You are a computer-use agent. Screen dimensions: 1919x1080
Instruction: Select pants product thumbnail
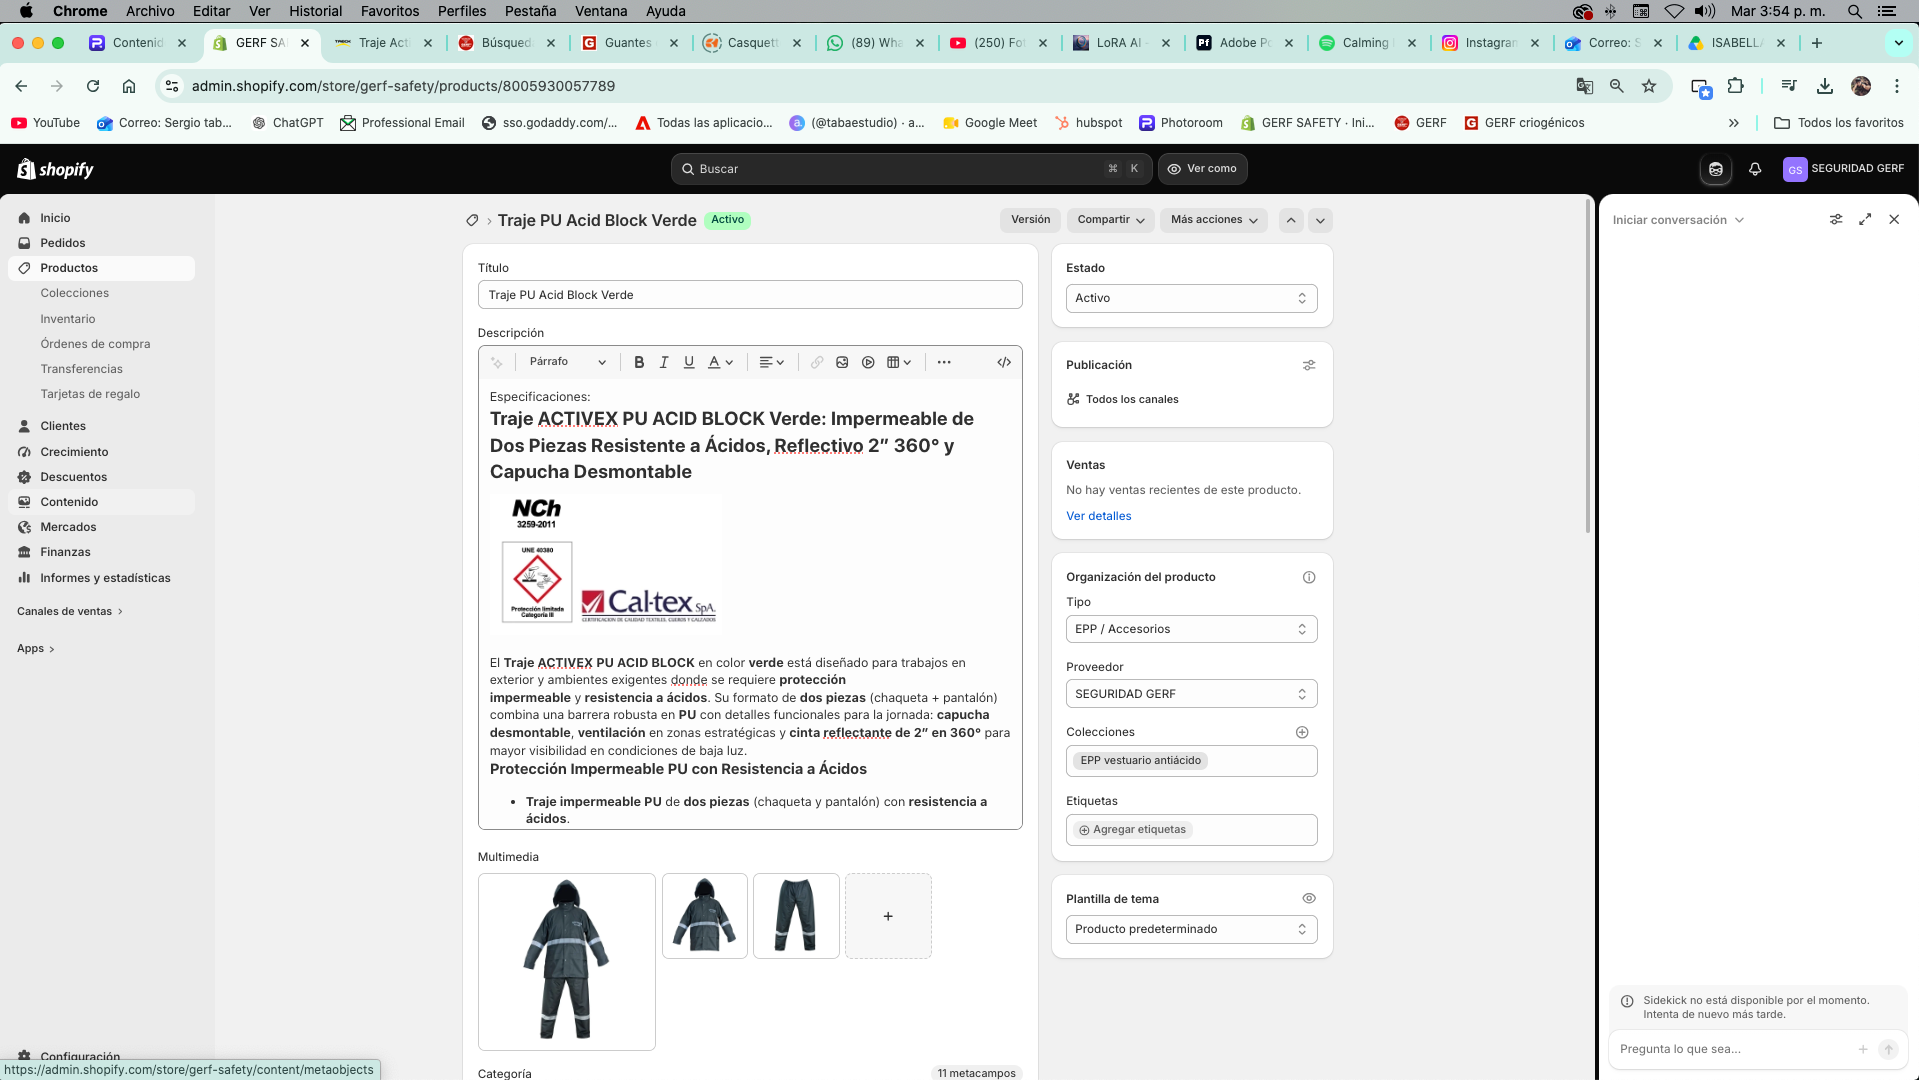click(x=796, y=916)
